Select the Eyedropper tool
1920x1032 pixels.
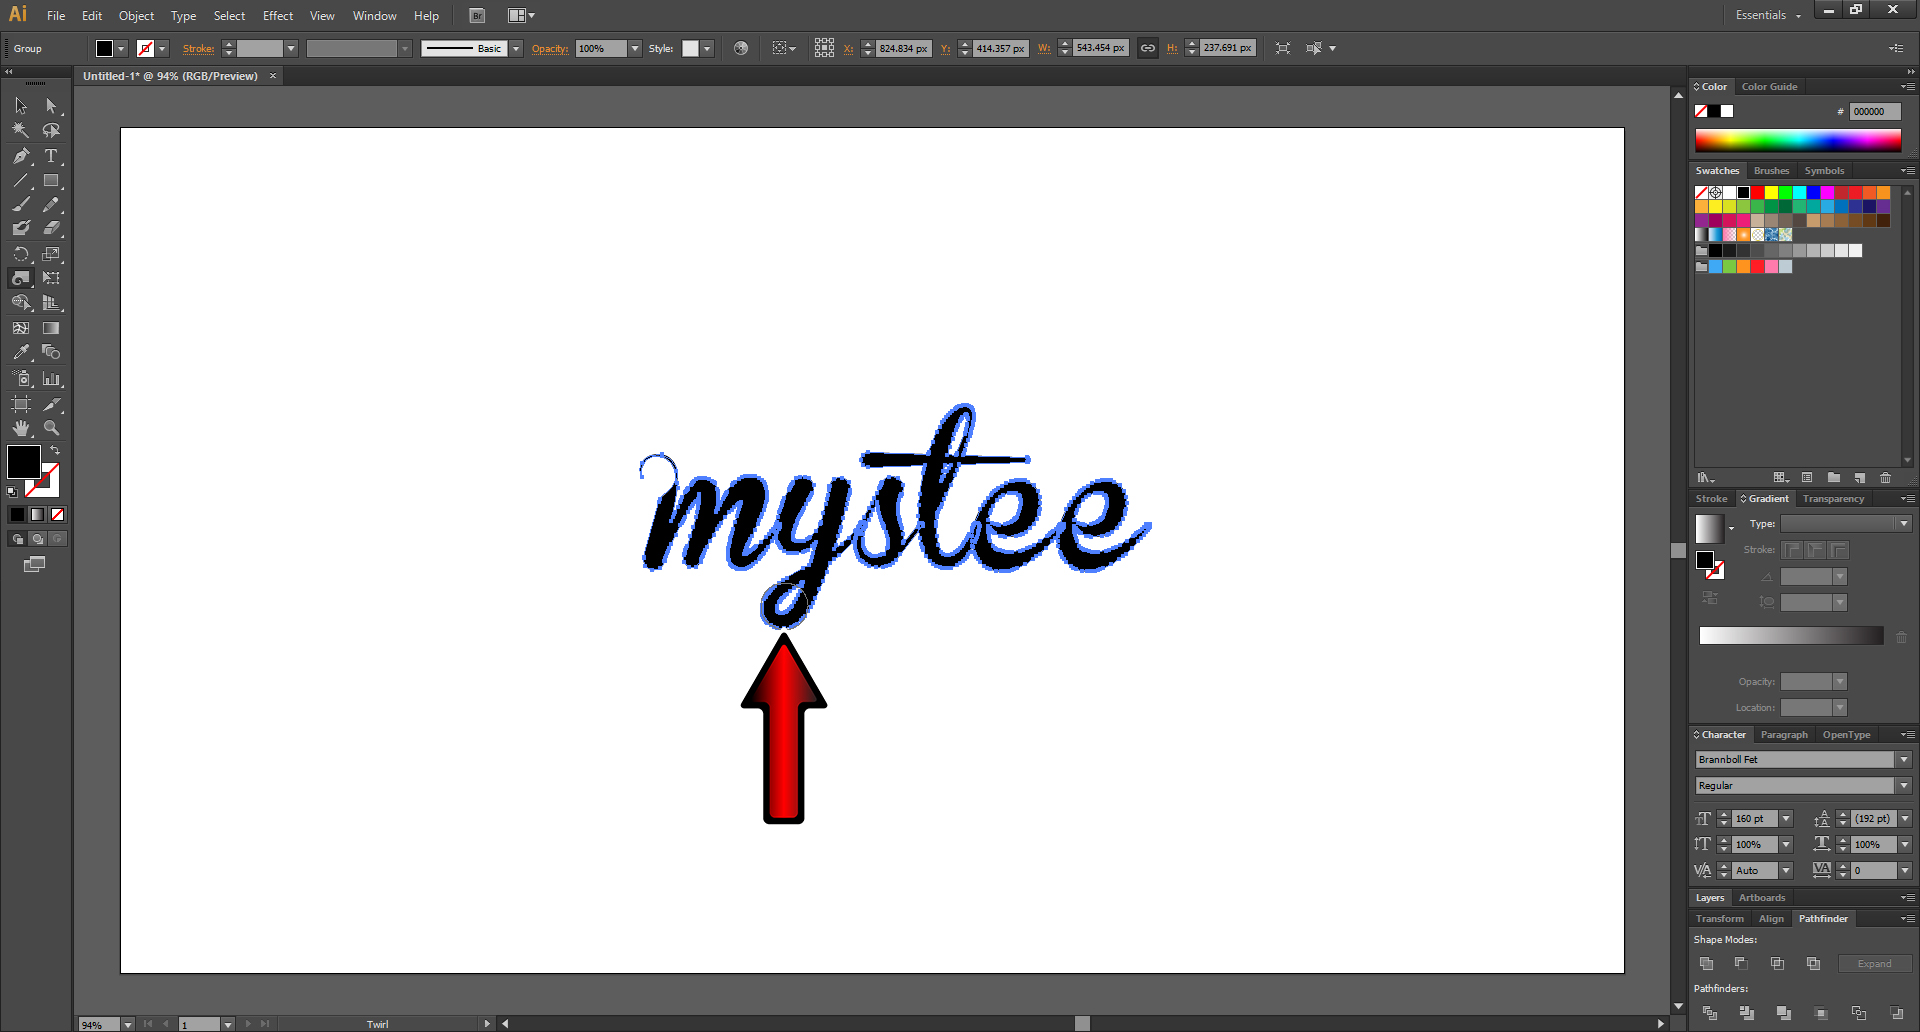(x=21, y=352)
